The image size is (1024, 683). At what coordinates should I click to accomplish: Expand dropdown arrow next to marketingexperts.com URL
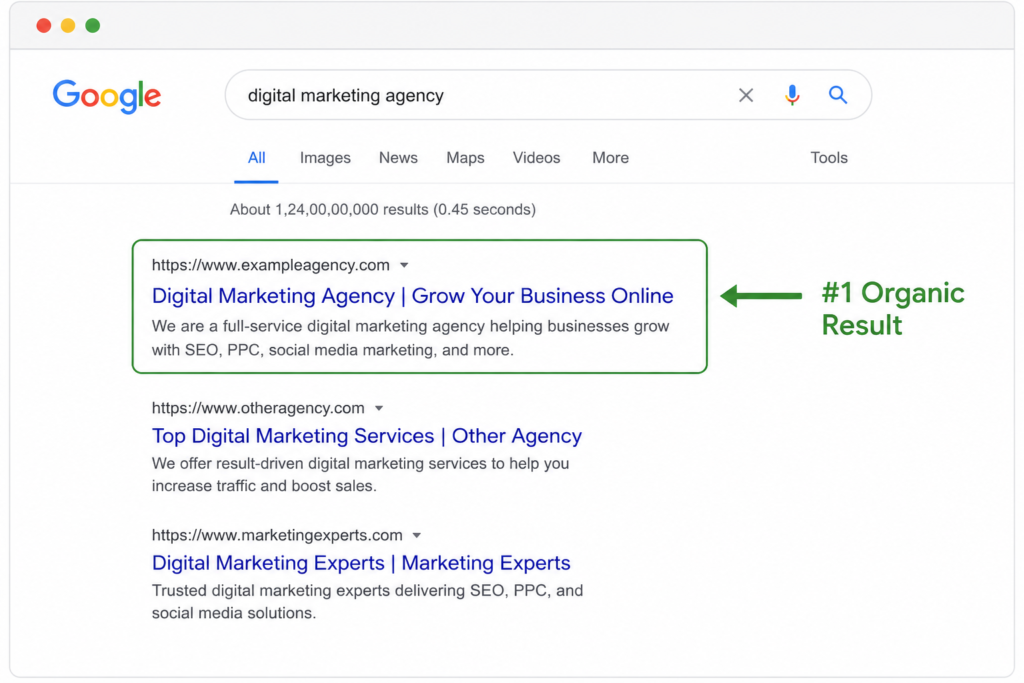pyautogui.click(x=417, y=535)
